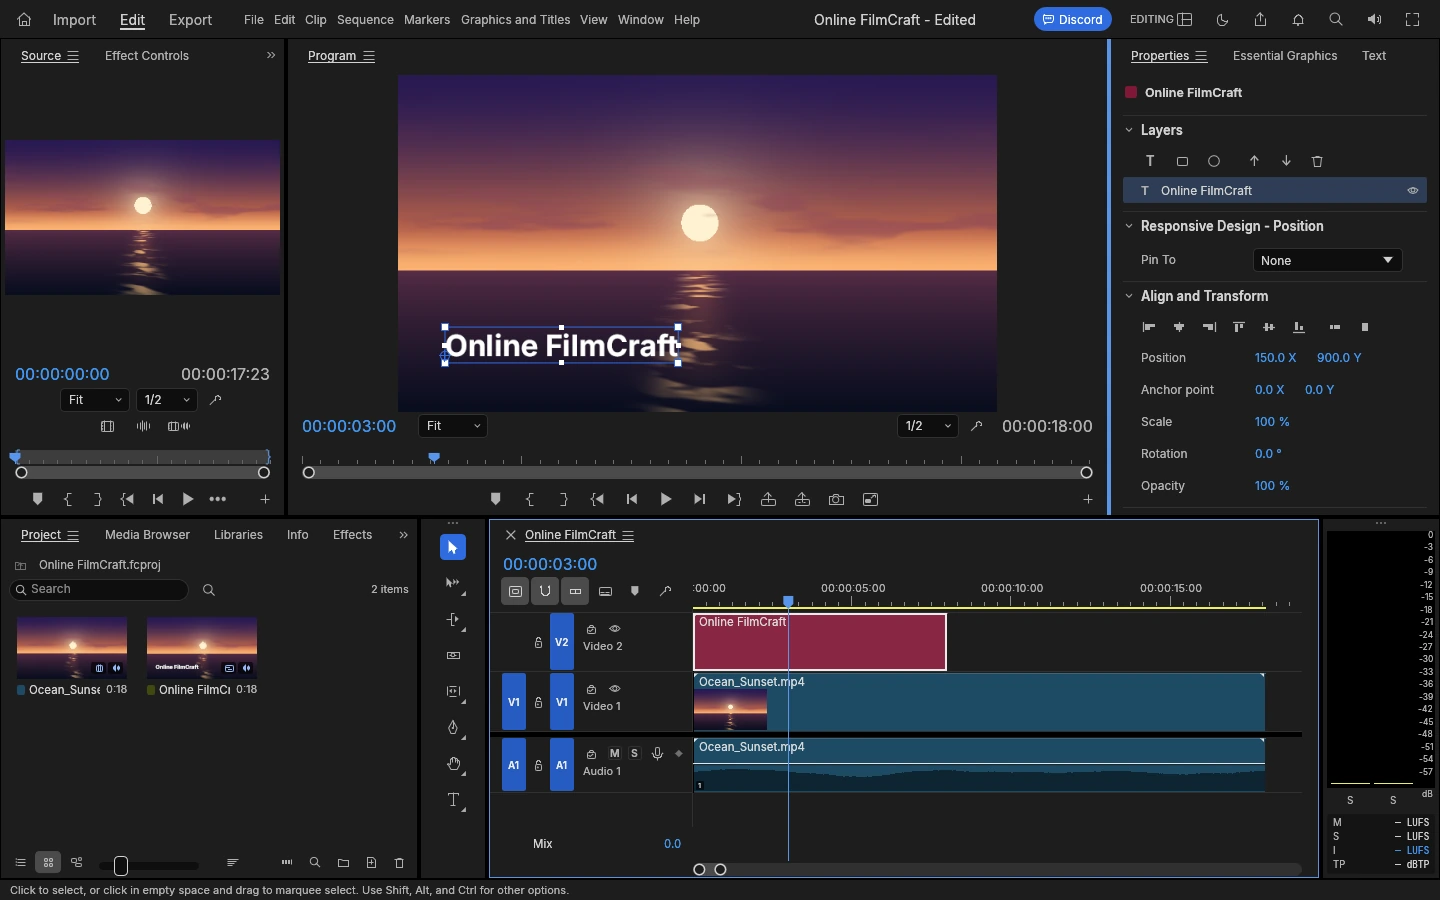Select the Track Select Forward tool
Image resolution: width=1440 pixels, height=900 pixels.
click(x=454, y=584)
